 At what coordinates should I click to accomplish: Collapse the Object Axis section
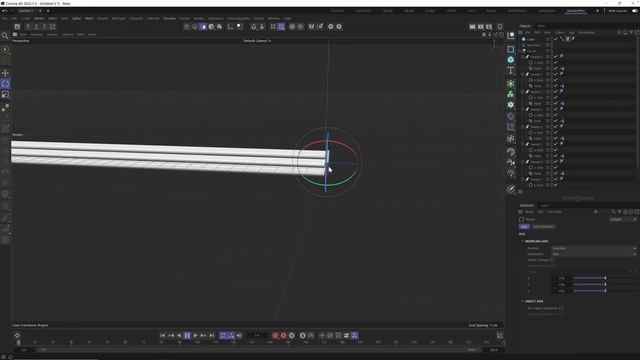(522, 301)
